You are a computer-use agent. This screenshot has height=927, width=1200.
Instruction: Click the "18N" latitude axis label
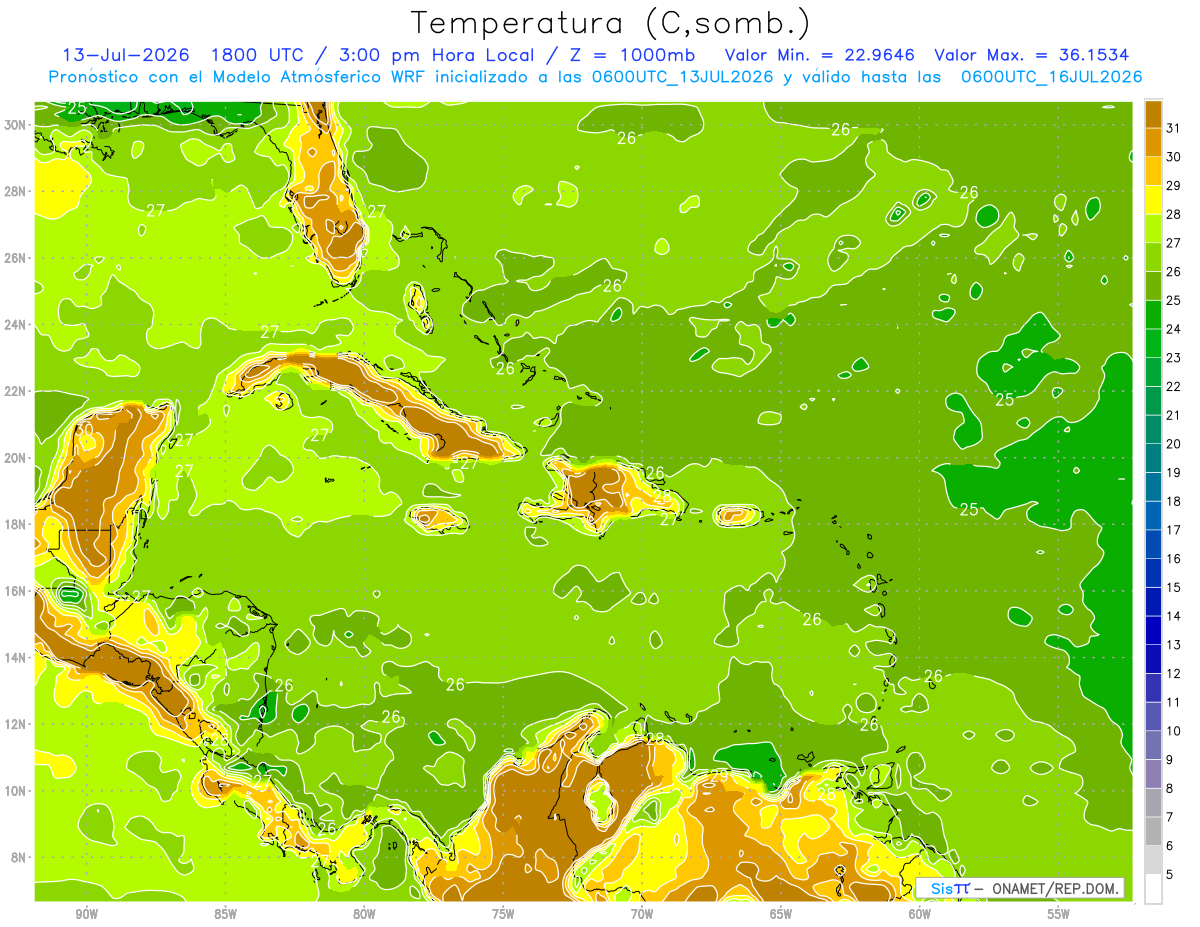16,524
